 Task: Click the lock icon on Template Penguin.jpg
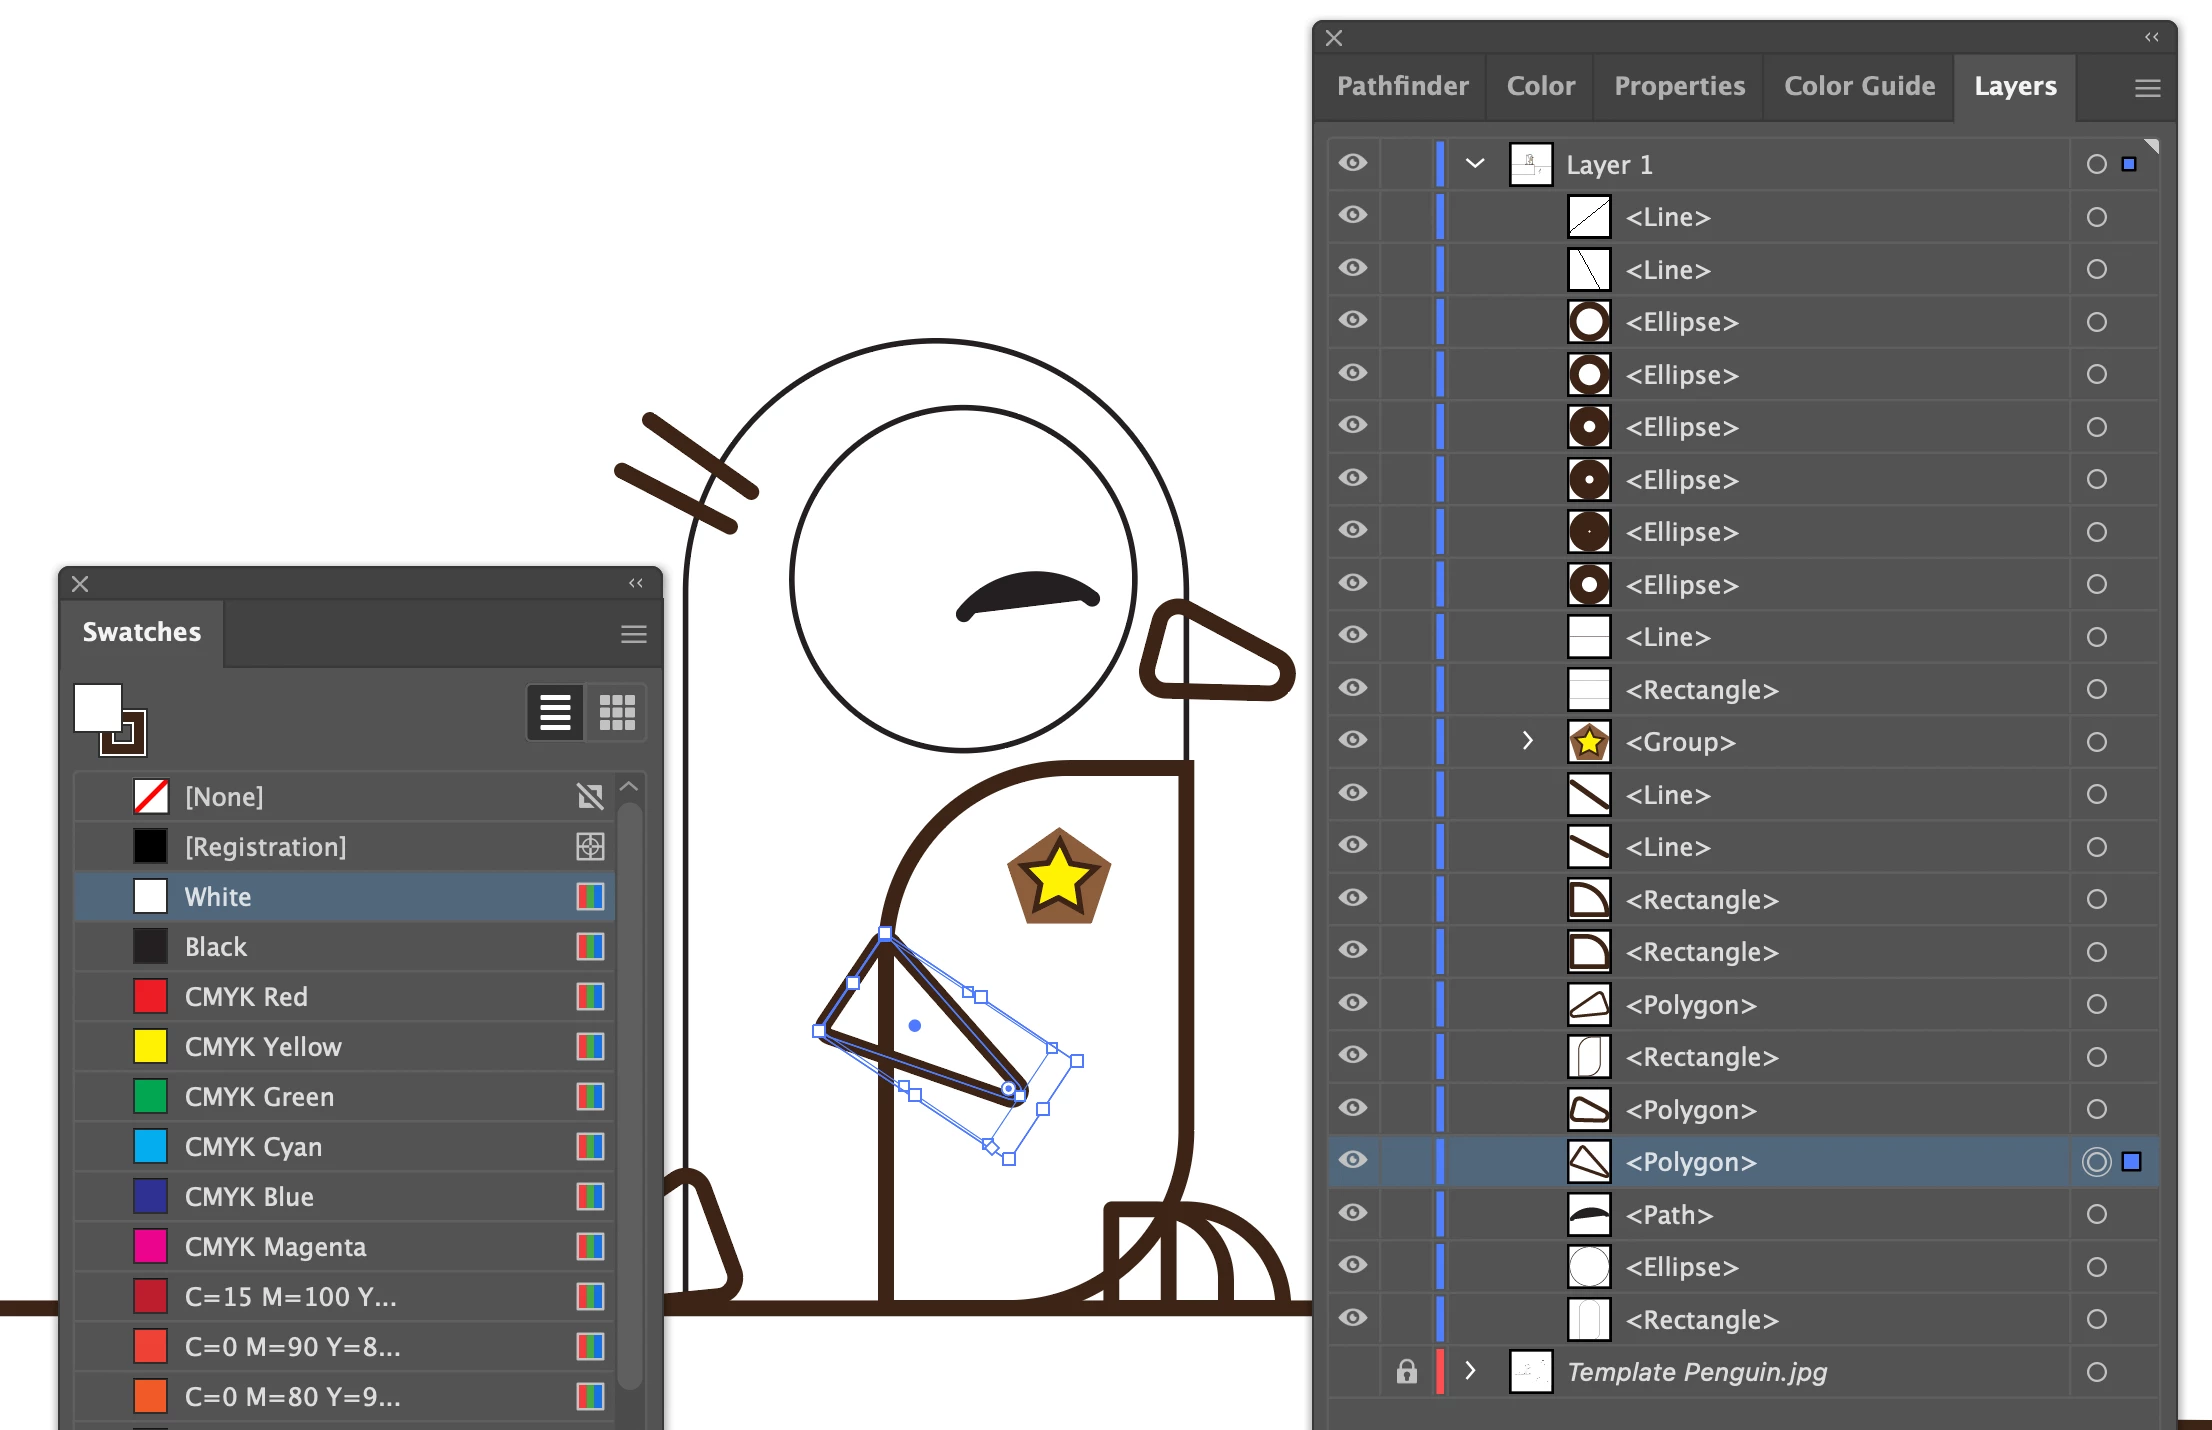[1406, 1371]
